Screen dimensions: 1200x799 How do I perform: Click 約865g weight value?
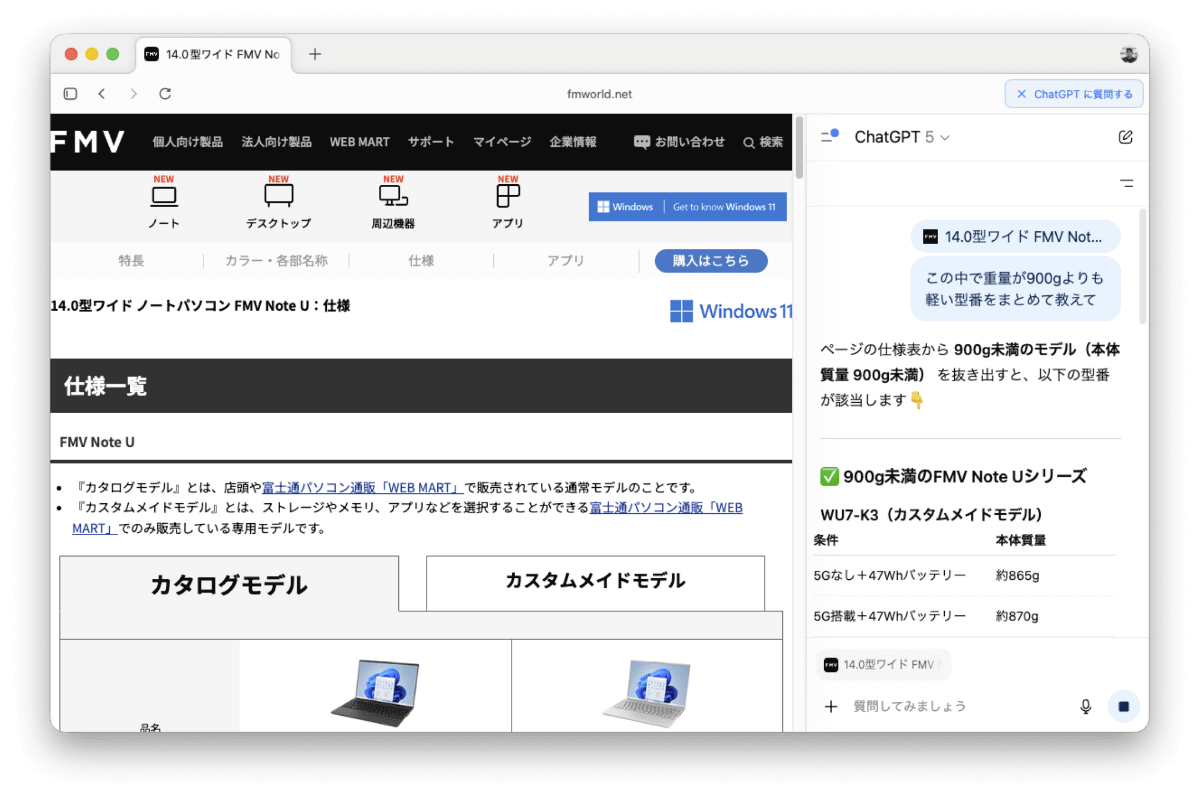1018,576
